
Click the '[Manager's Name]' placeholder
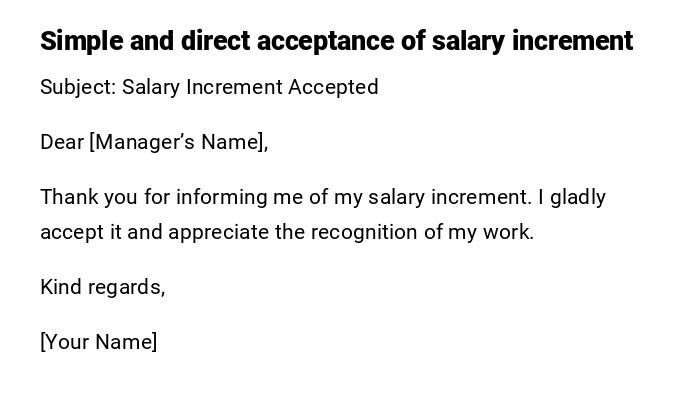pyautogui.click(x=178, y=142)
